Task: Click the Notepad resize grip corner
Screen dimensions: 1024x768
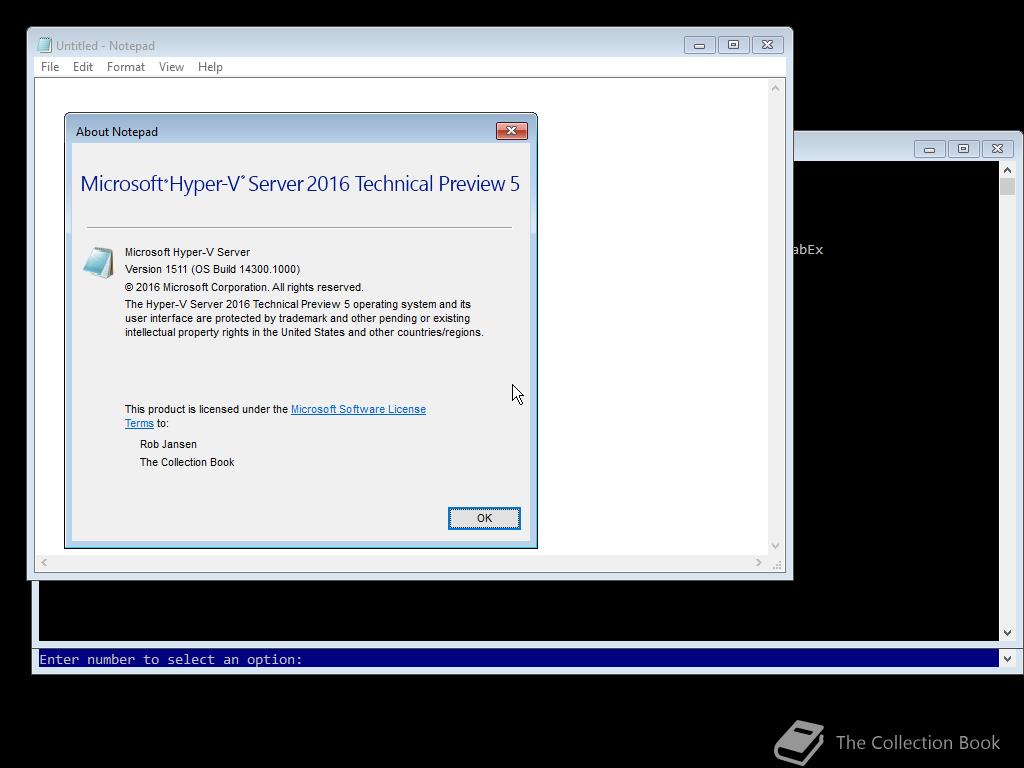Action: pos(776,564)
